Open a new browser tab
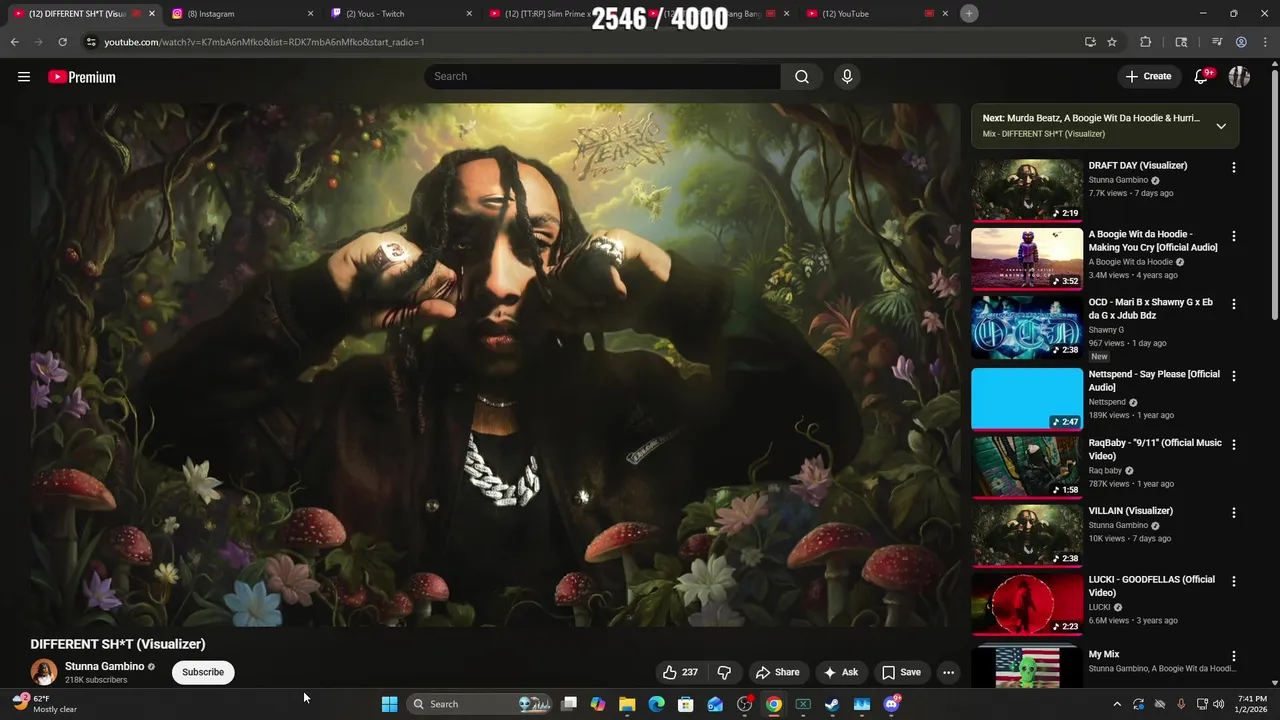 click(x=969, y=13)
